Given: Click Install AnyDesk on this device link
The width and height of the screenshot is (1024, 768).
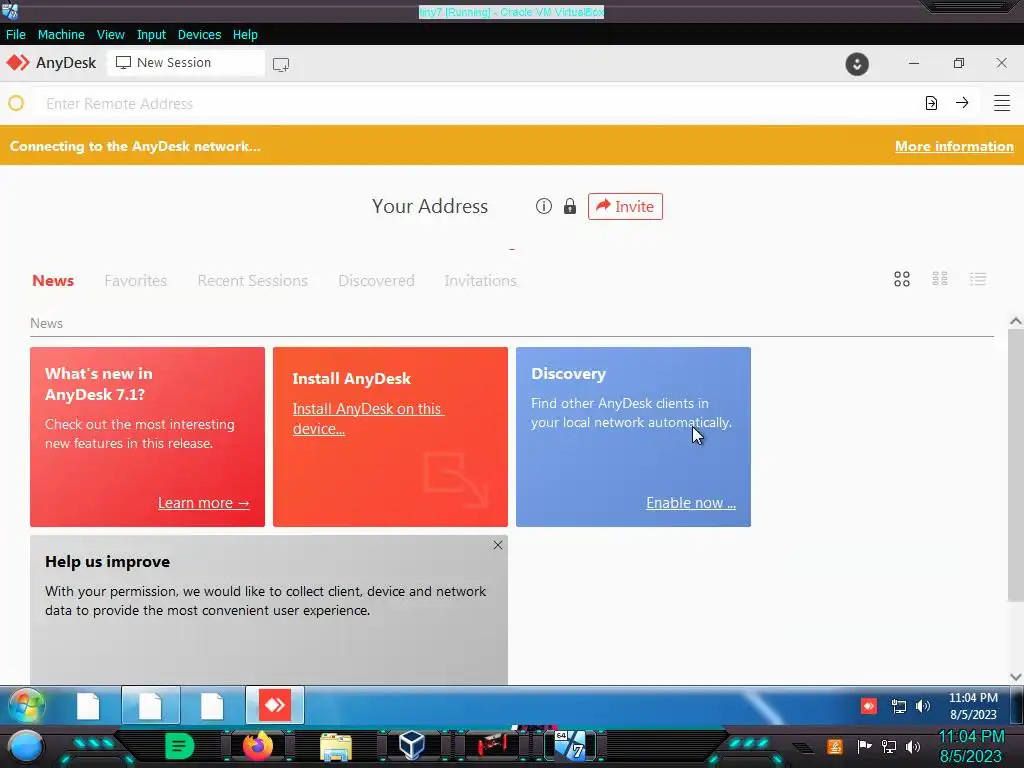Looking at the screenshot, I should (368, 419).
